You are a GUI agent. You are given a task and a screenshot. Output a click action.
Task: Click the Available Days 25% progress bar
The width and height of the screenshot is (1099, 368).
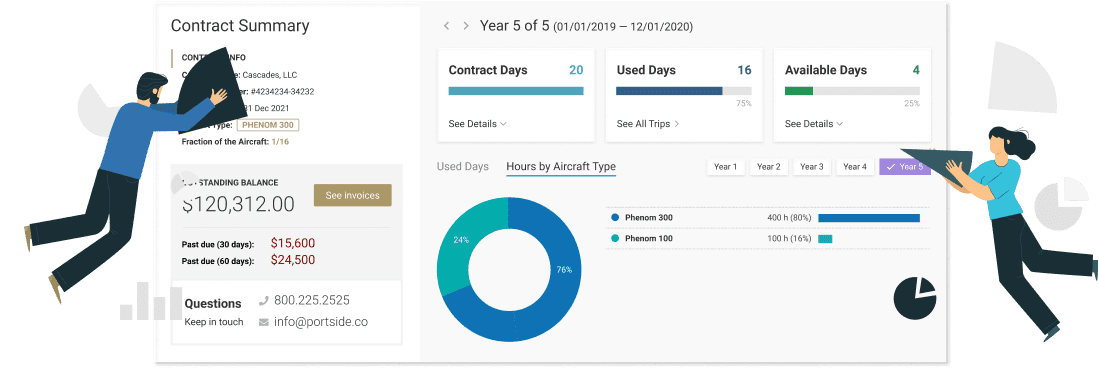click(x=852, y=91)
